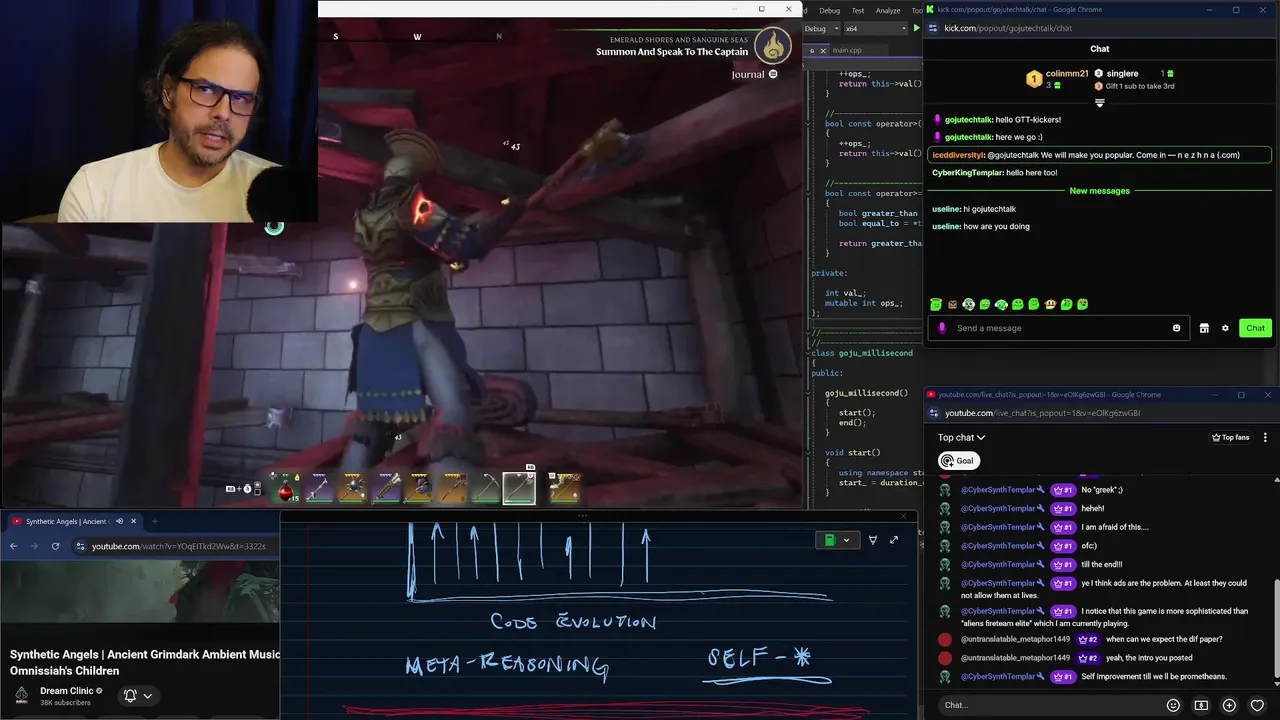Collapse the operator>= function fold marker
This screenshot has width=1280, height=720.
pyautogui.click(x=809, y=193)
